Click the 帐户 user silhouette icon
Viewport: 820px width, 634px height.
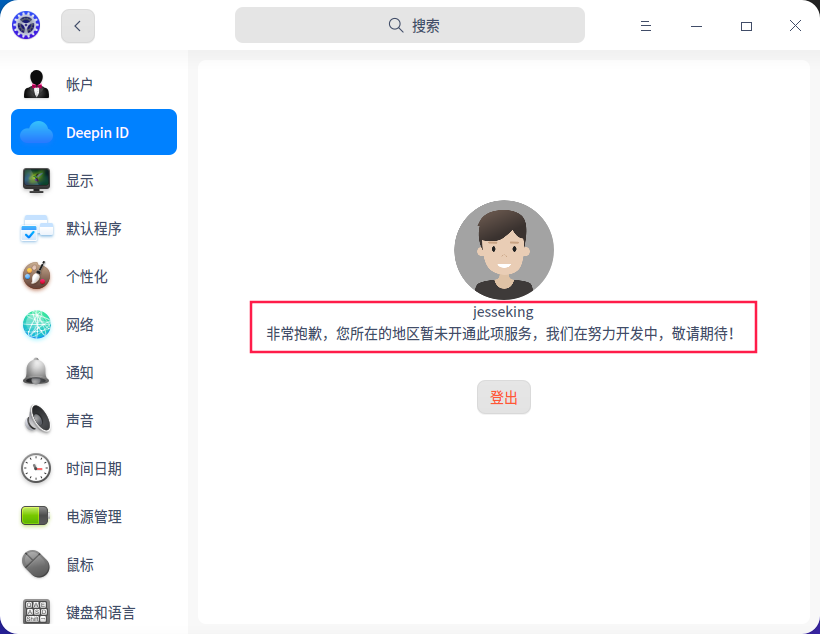click(x=36, y=84)
